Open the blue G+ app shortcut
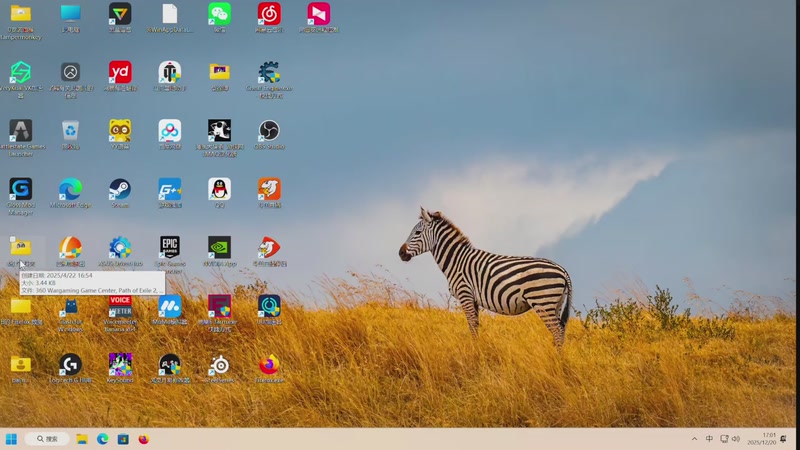The height and width of the screenshot is (450, 800). (x=169, y=189)
